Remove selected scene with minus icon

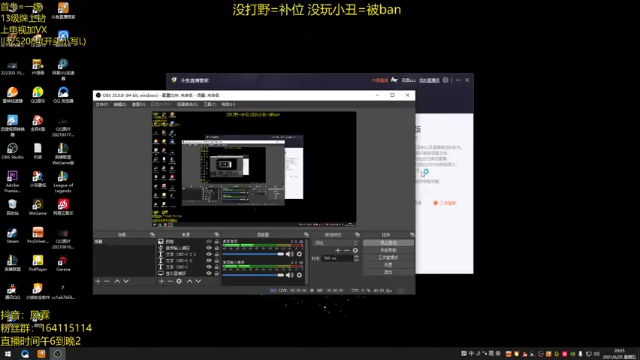pos(107,281)
